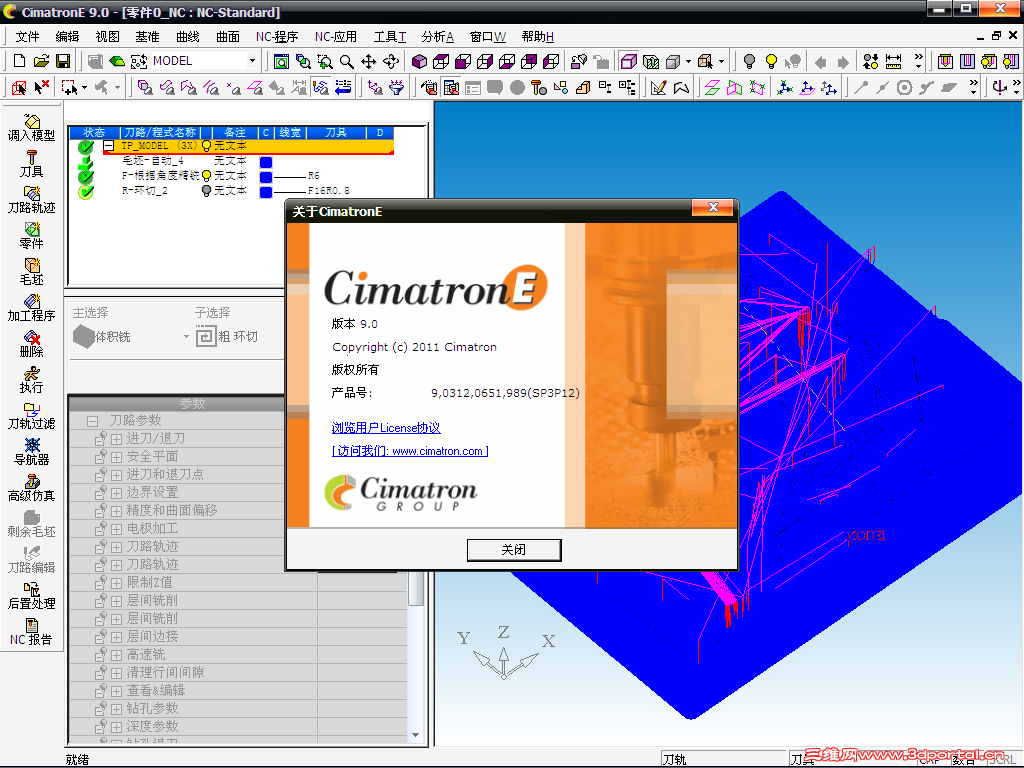
Task: Open the 曲面 menu
Action: 228,37
